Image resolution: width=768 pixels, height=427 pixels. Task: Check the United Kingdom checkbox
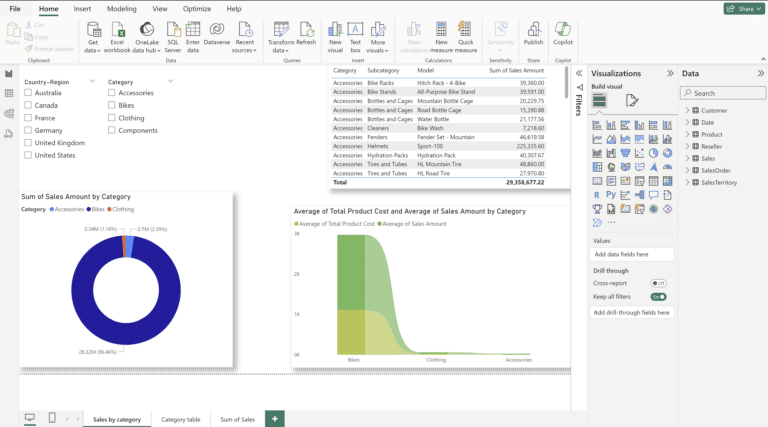pyautogui.click(x=28, y=143)
